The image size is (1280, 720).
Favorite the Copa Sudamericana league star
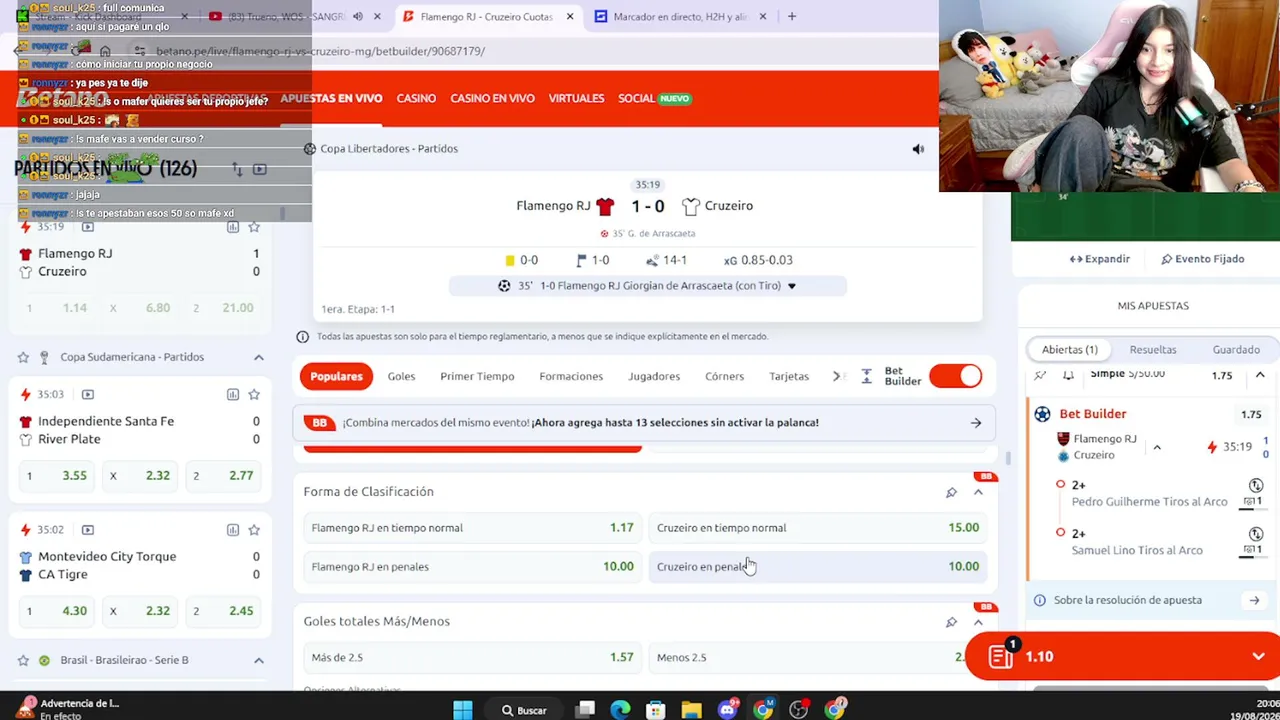pos(23,357)
